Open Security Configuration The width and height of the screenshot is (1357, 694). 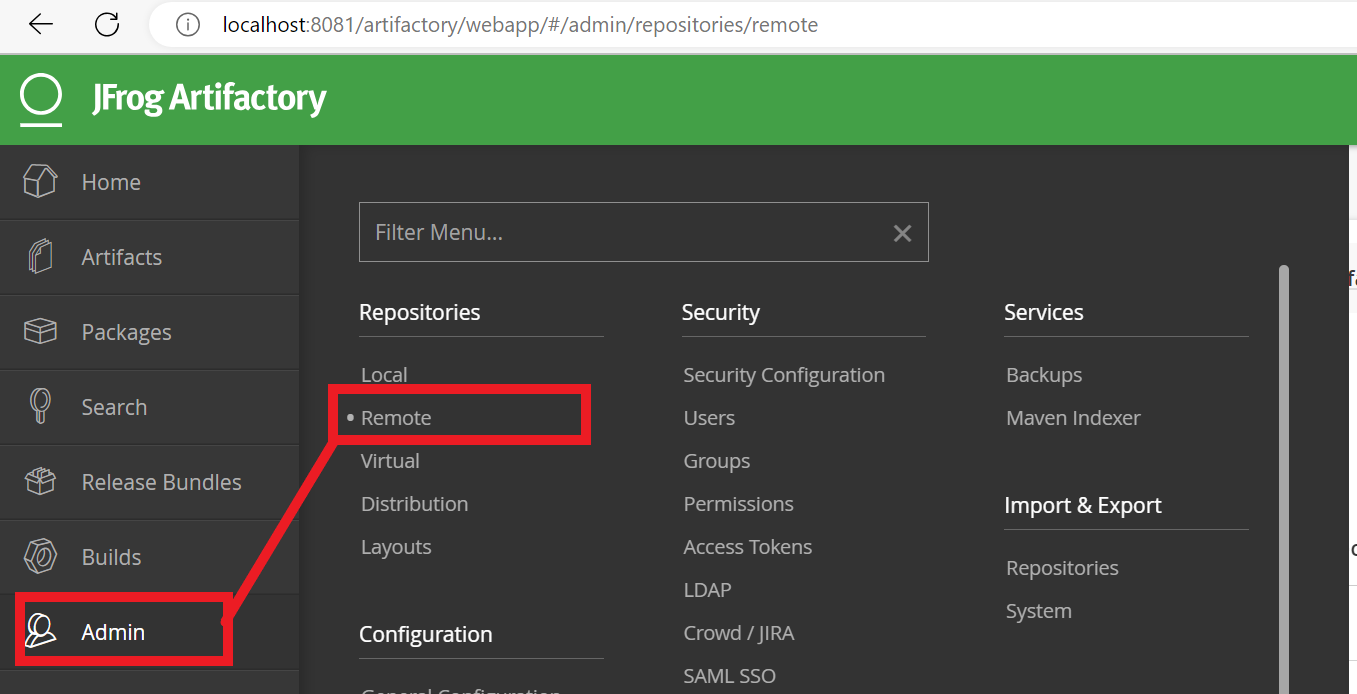click(x=784, y=375)
